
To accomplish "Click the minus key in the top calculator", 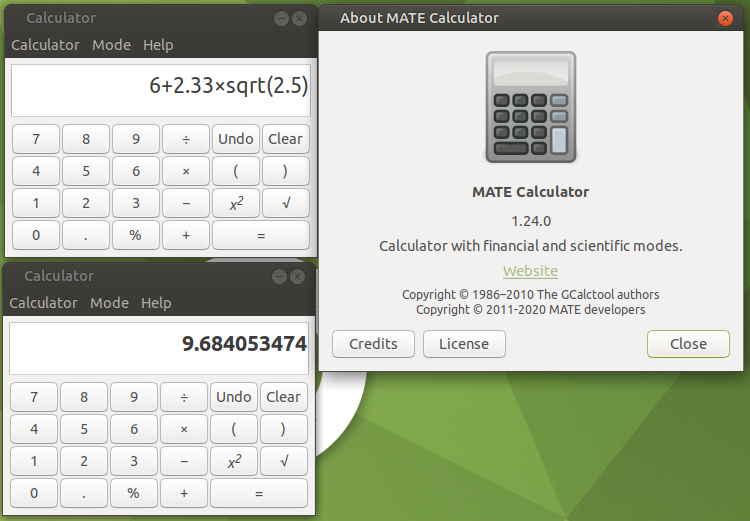I will (x=186, y=203).
